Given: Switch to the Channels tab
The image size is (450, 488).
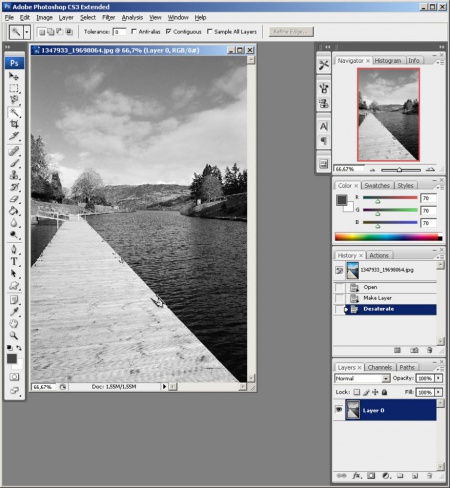Looking at the screenshot, I should 380,367.
